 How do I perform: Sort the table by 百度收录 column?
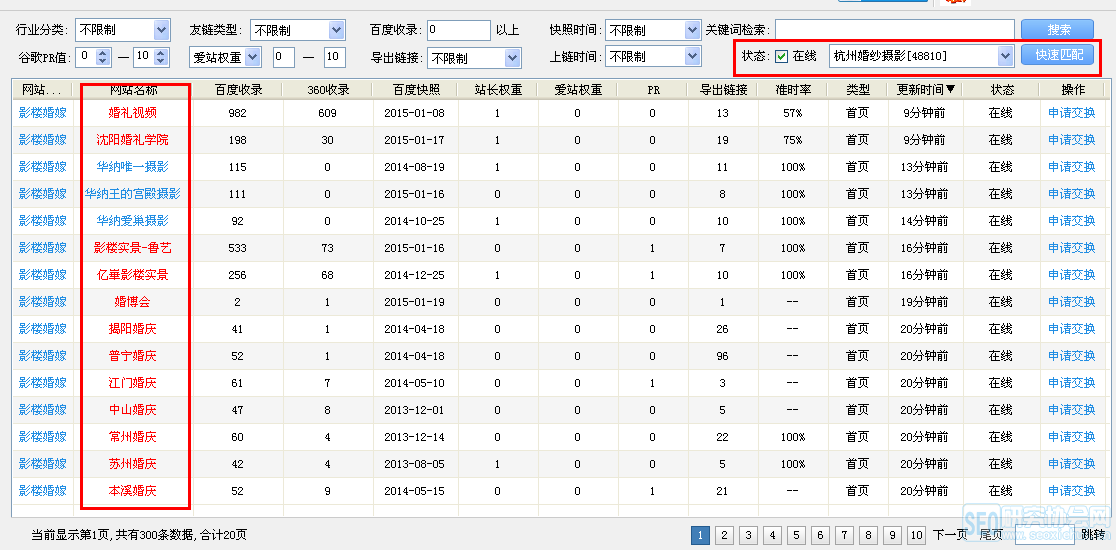[x=238, y=90]
